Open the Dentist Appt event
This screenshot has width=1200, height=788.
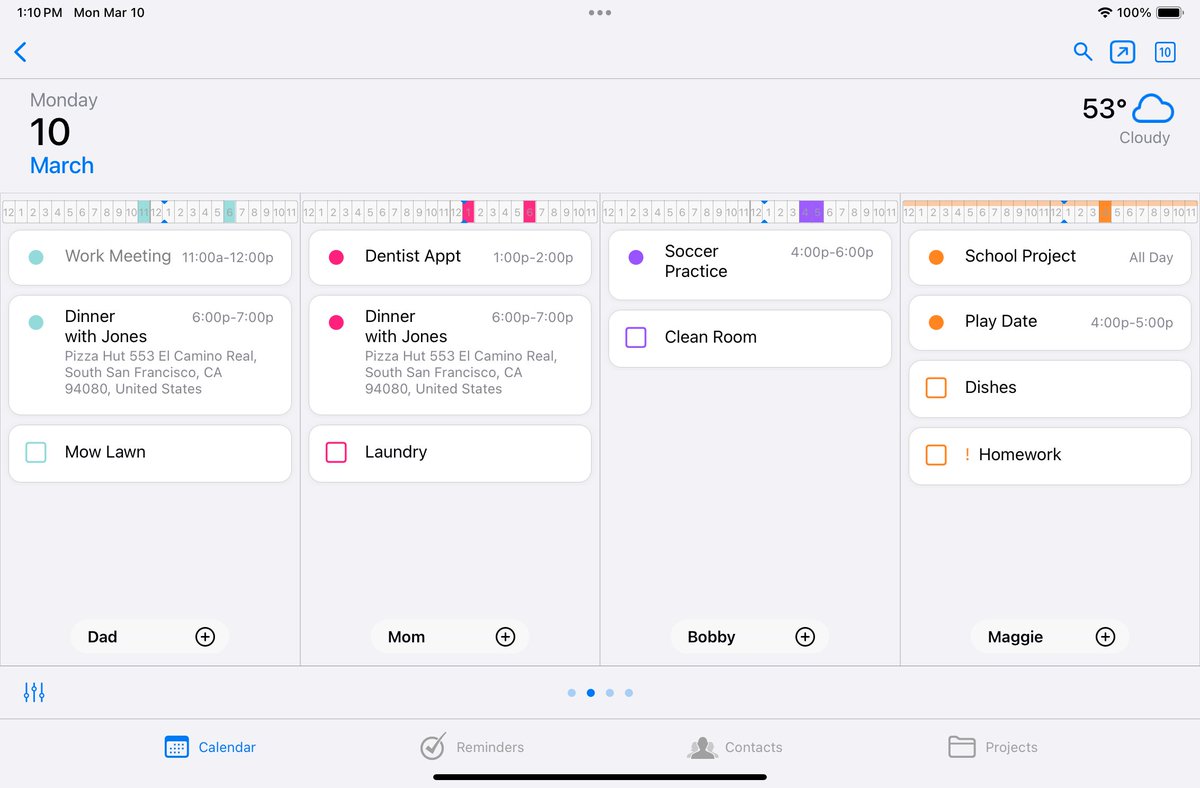coord(449,257)
